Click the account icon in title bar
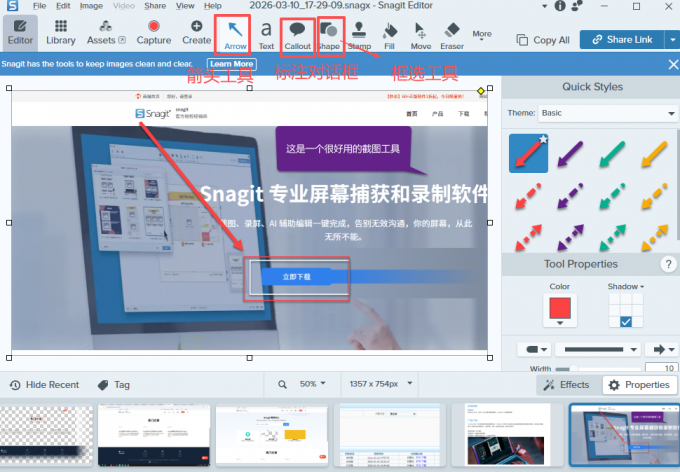The image size is (680, 472). 577,6
